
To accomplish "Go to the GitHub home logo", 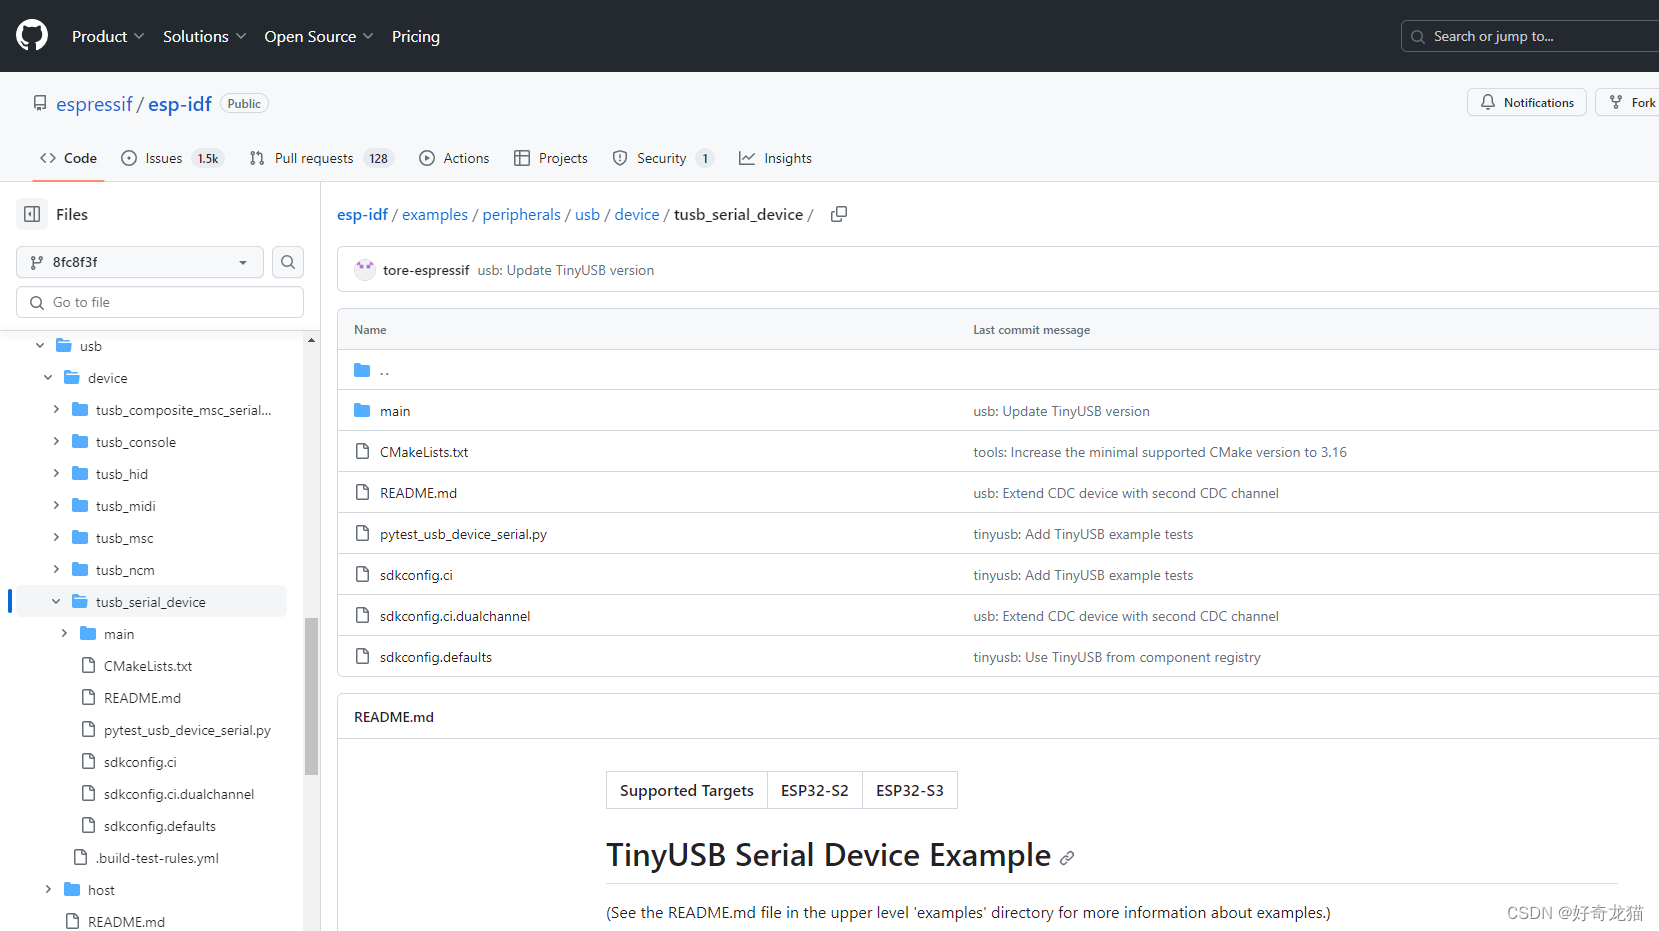I will (x=32, y=35).
